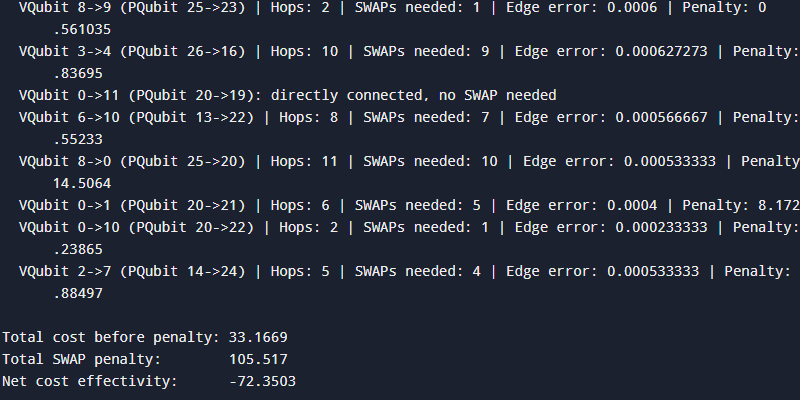Click the Total SWAP penalty value 105.517
This screenshot has width=800, height=400.
[258, 359]
